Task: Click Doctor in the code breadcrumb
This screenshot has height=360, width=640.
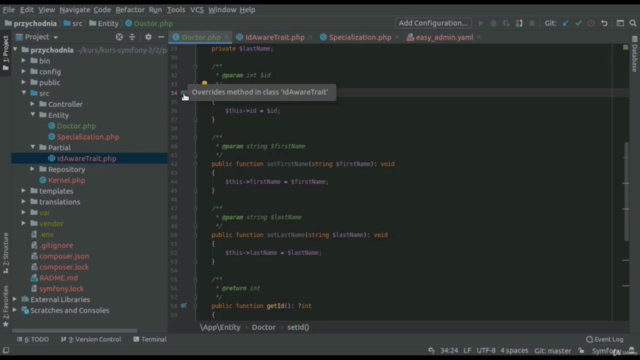Action: coord(263,327)
